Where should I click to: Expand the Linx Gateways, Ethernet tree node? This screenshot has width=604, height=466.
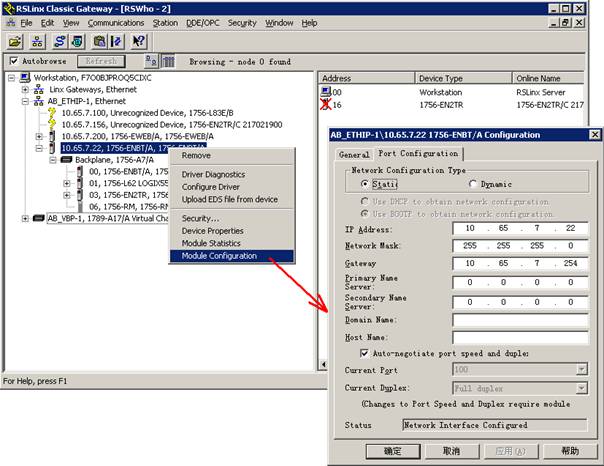[25, 89]
